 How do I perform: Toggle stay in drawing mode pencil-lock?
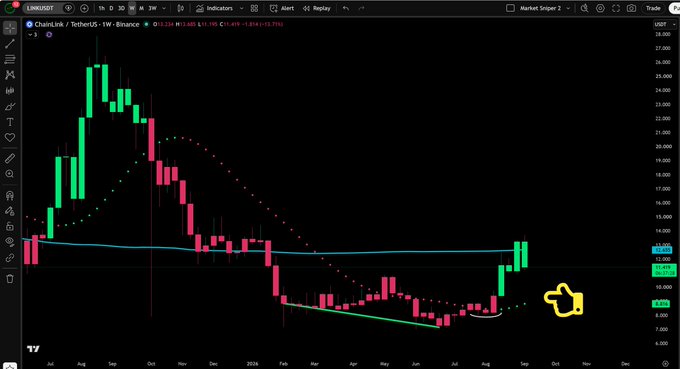click(10, 211)
